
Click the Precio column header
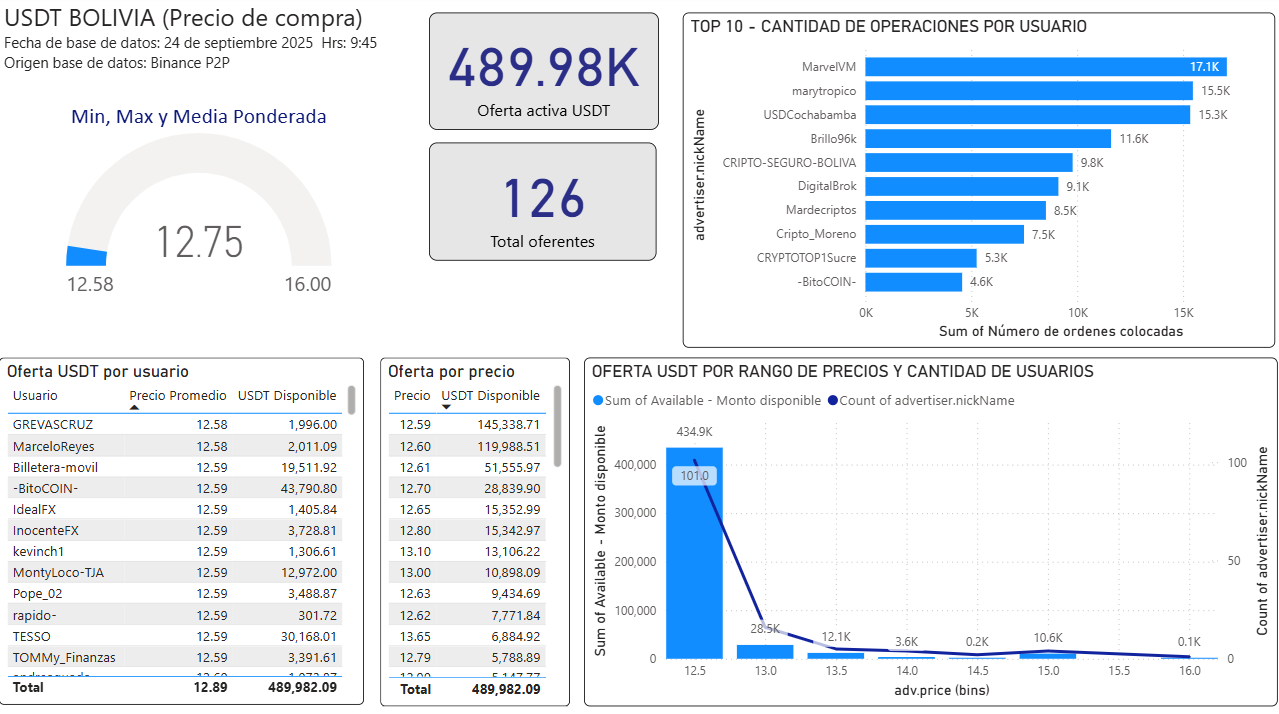click(412, 395)
